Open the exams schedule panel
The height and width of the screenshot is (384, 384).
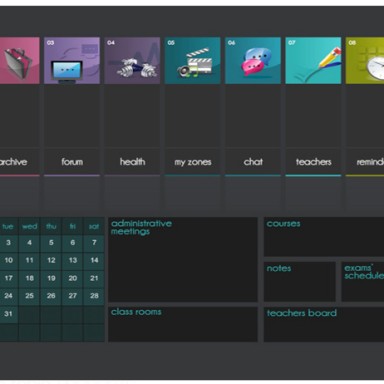click(363, 282)
